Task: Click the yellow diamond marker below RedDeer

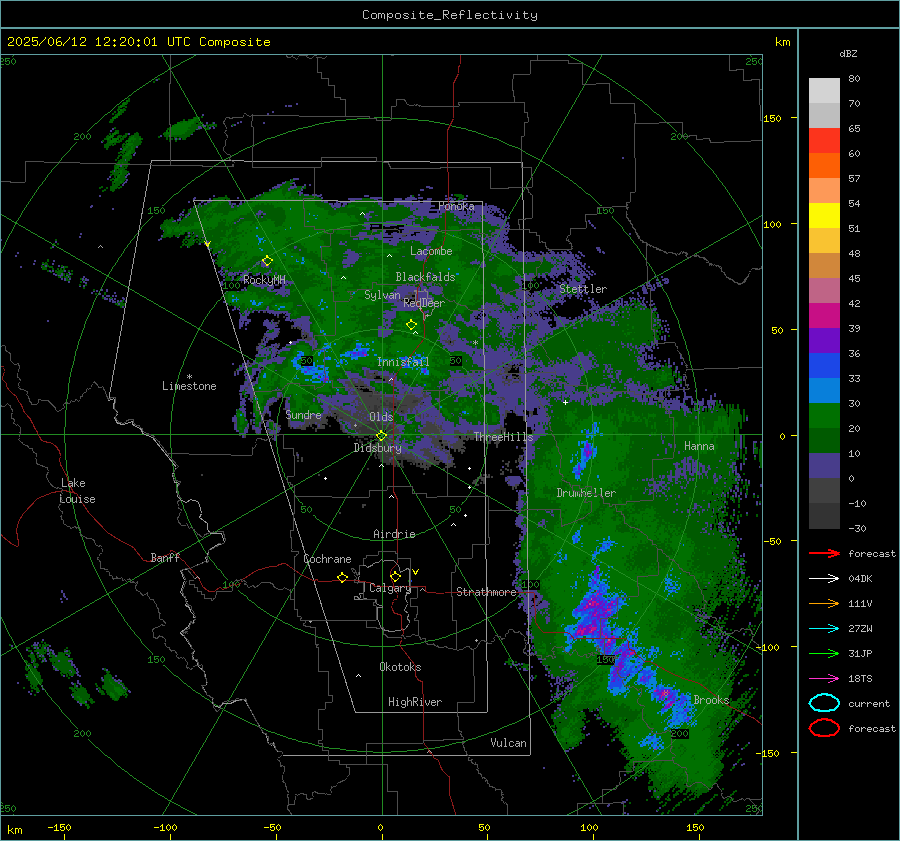Action: point(412,325)
